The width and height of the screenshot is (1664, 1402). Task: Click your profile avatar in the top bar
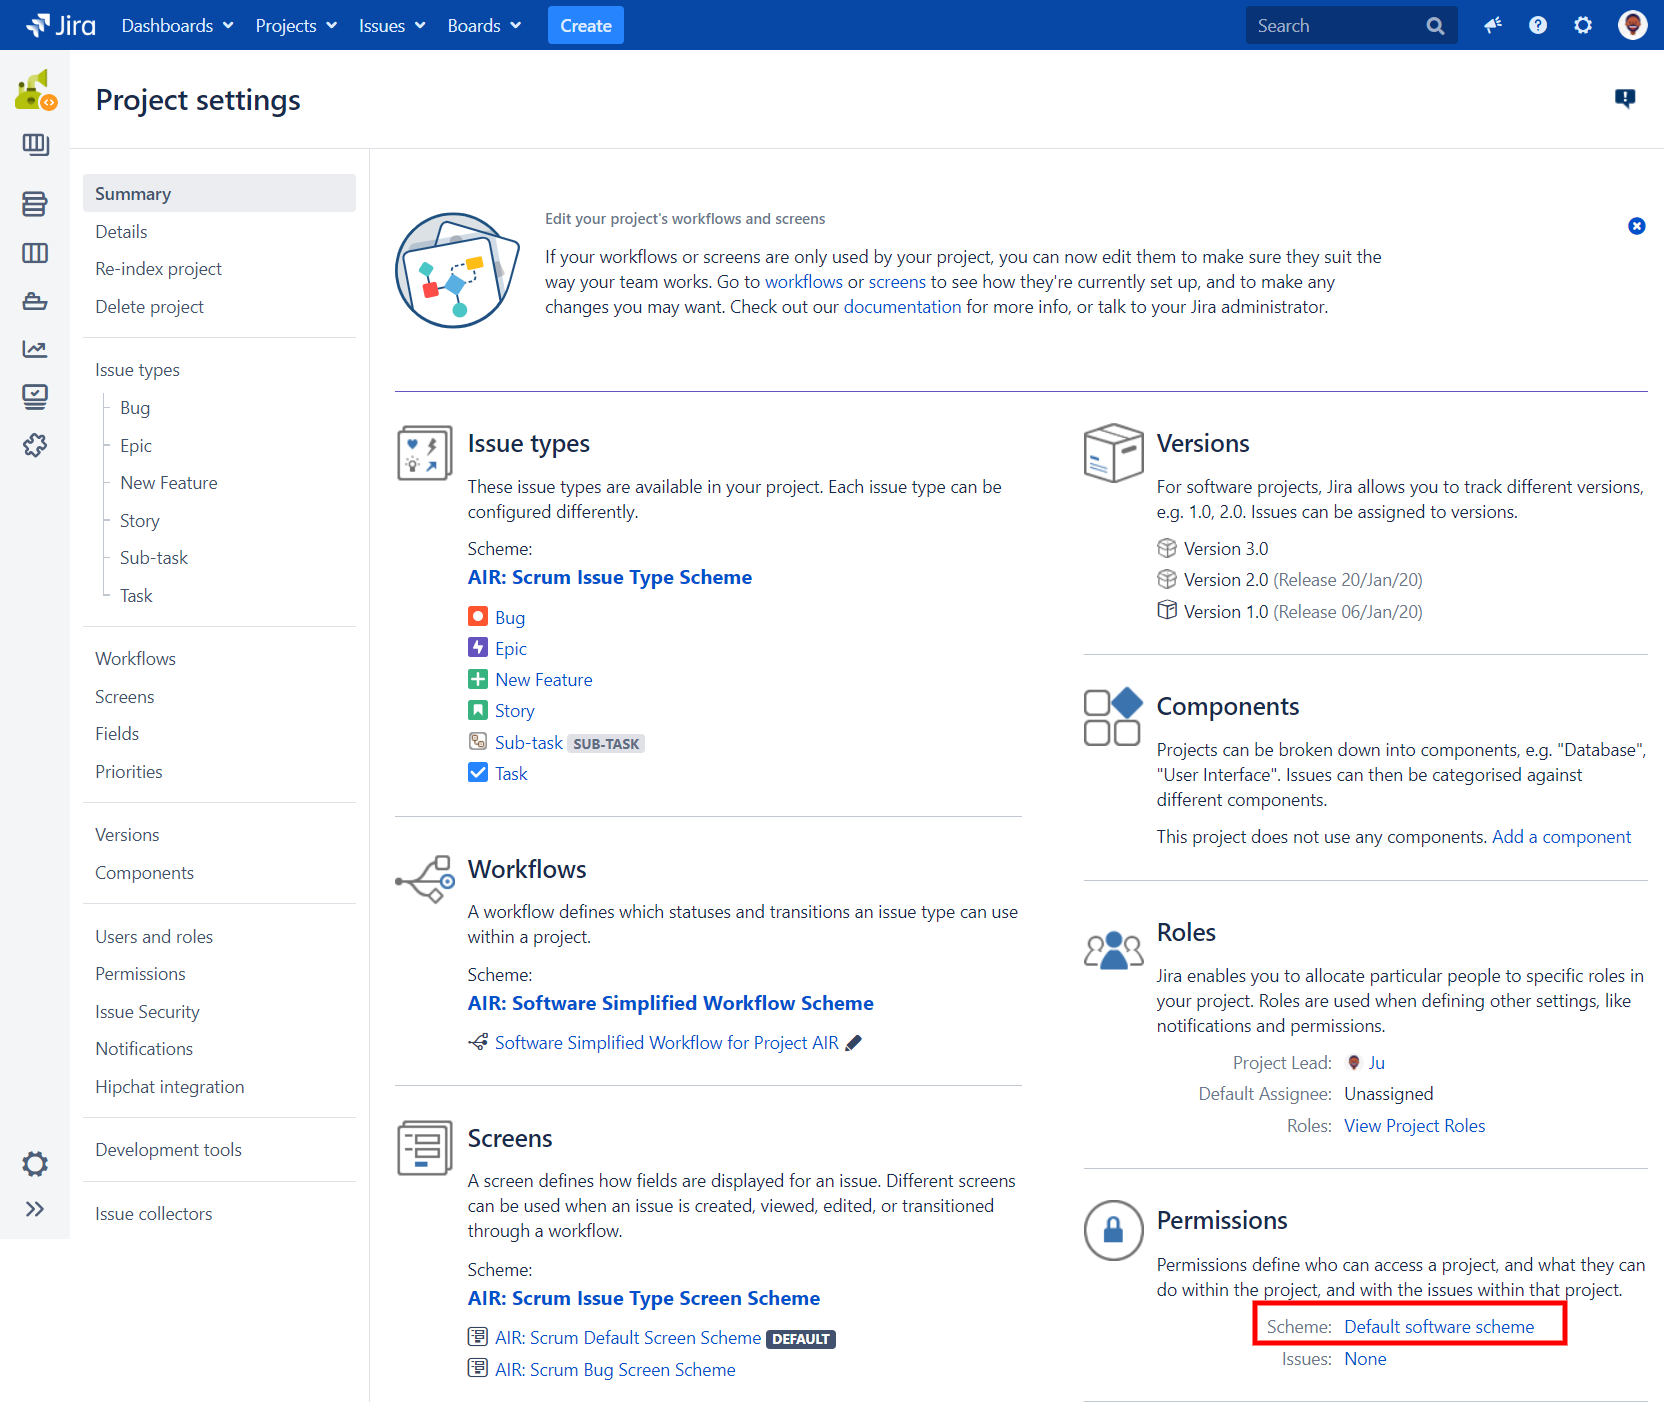coord(1632,25)
